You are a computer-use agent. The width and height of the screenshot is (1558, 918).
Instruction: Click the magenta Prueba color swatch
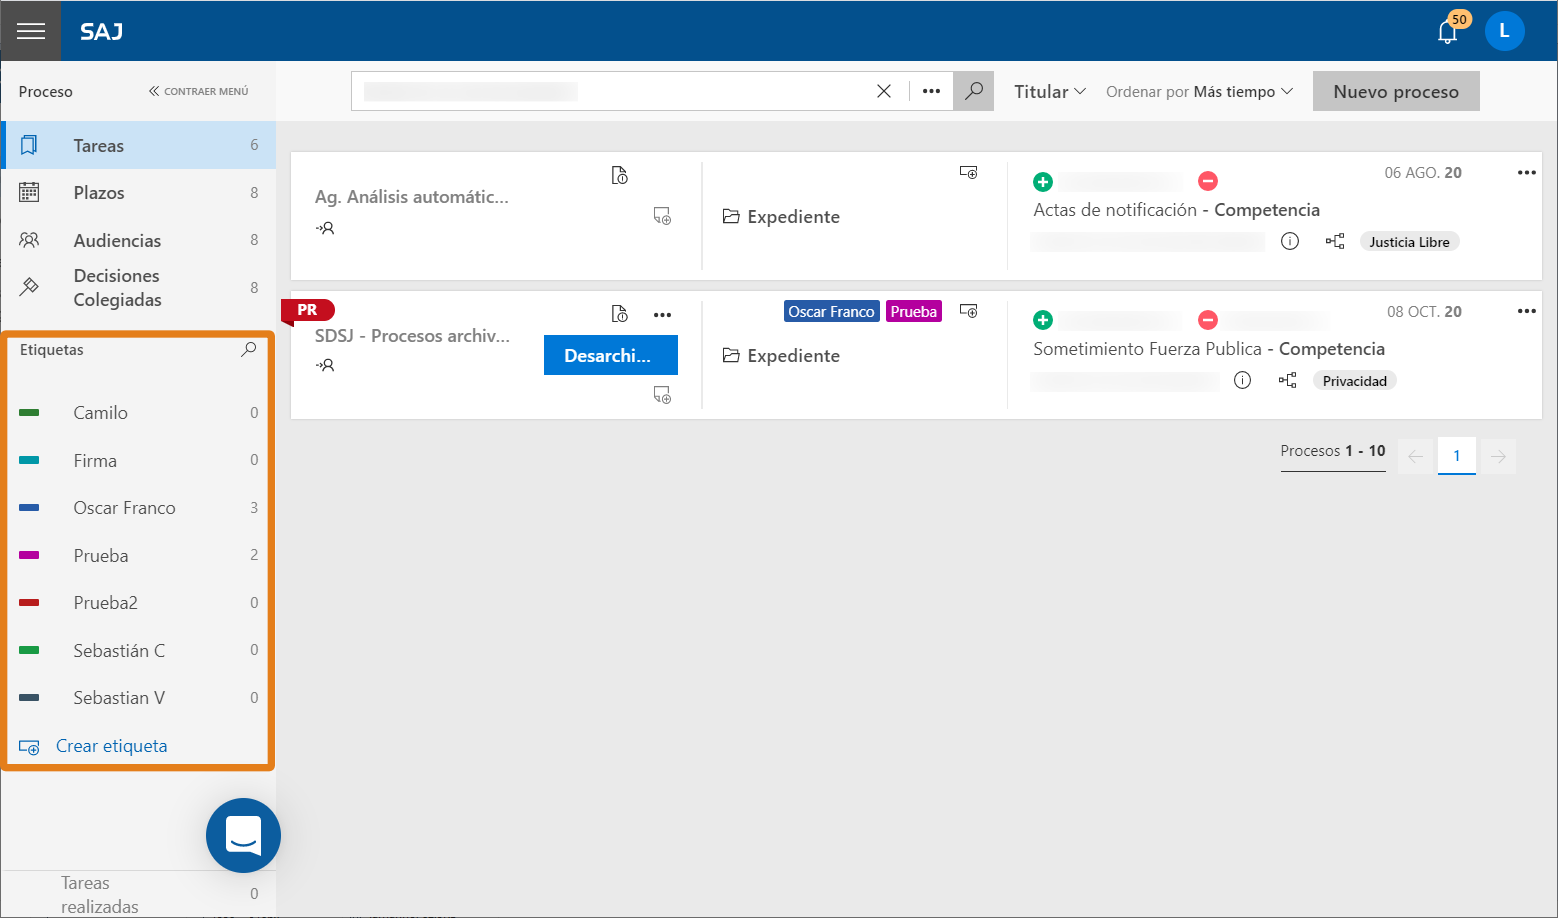tap(29, 555)
